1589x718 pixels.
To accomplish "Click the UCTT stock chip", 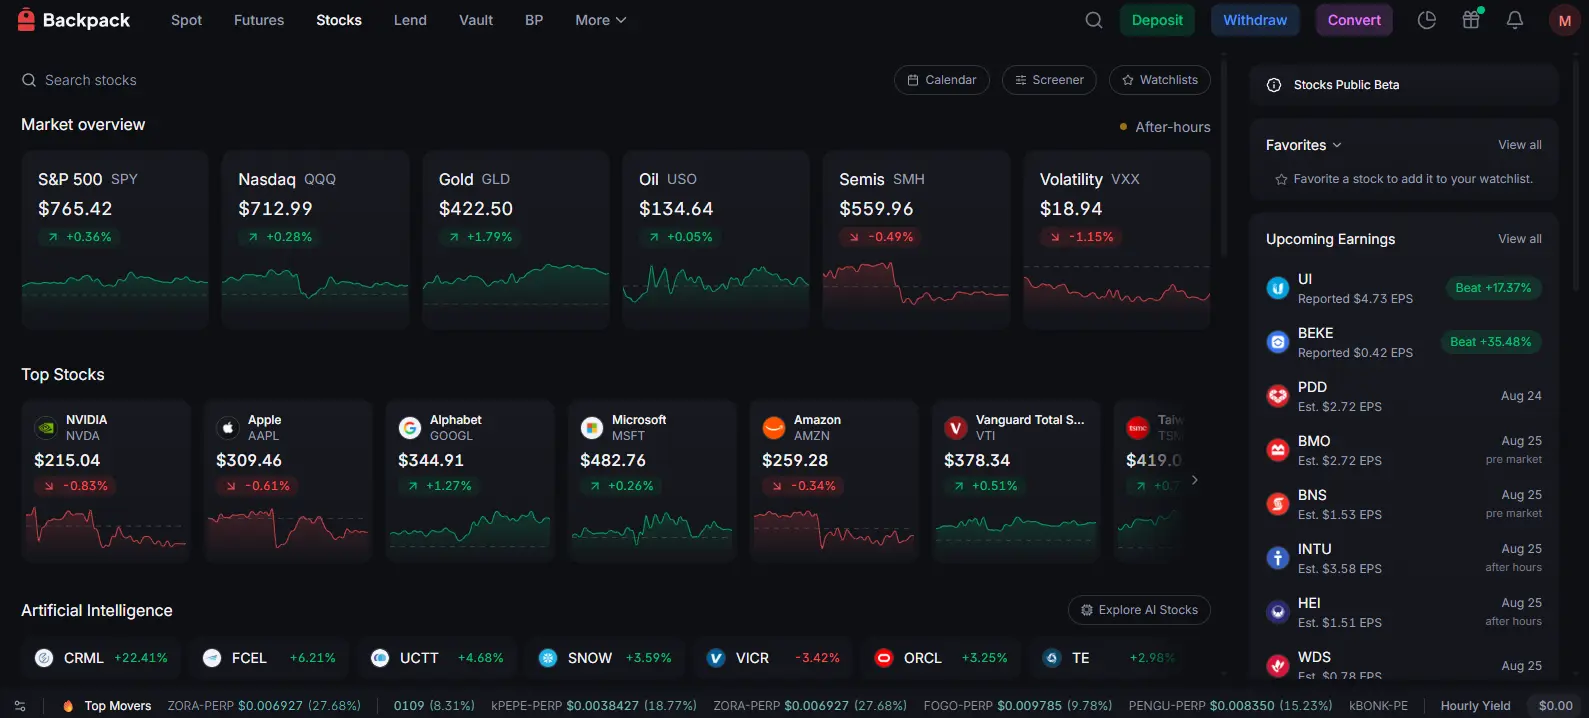I will coord(437,658).
